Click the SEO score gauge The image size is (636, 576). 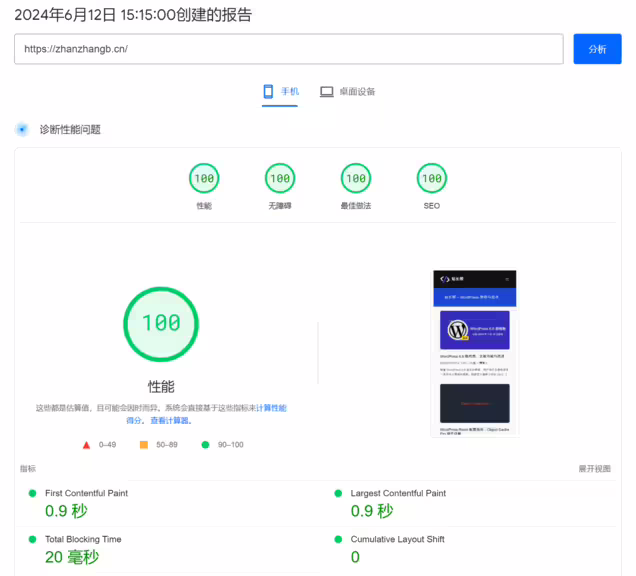point(431,179)
